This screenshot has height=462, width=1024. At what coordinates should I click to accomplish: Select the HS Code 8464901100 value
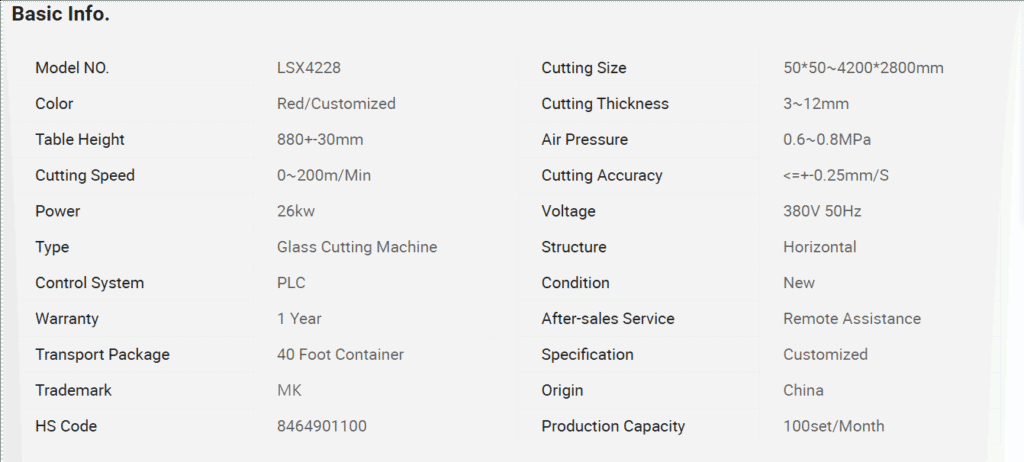(x=322, y=427)
